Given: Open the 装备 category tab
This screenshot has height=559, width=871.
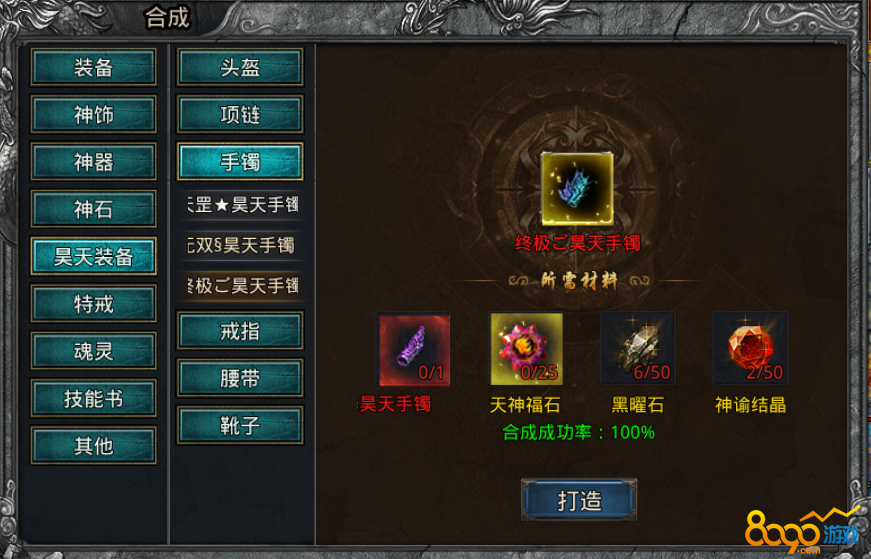Looking at the screenshot, I should pos(93,67).
